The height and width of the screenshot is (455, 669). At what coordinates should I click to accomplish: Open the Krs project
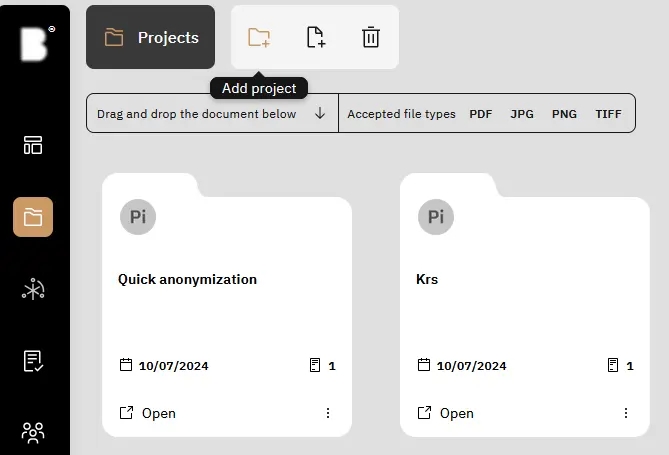[x=445, y=413]
